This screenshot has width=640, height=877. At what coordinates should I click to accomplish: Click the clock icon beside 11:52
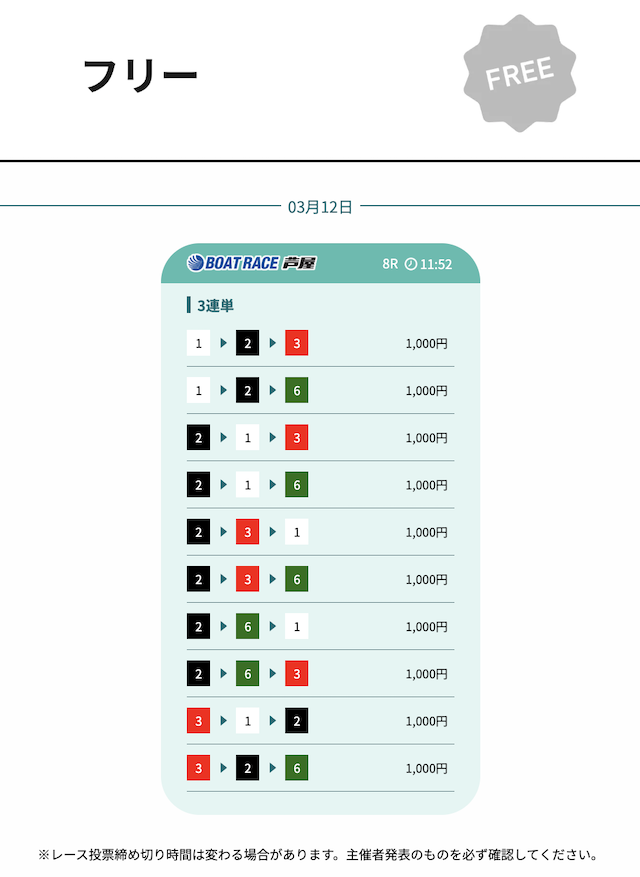coord(410,264)
